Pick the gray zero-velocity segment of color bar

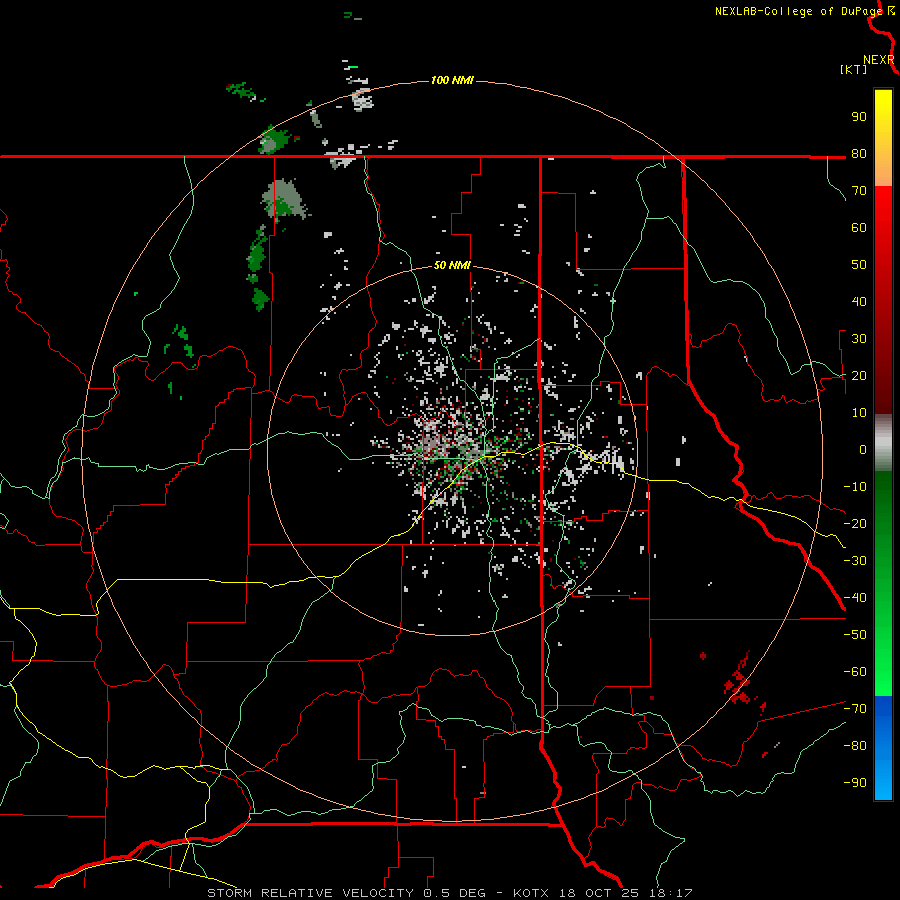pyautogui.click(x=883, y=443)
